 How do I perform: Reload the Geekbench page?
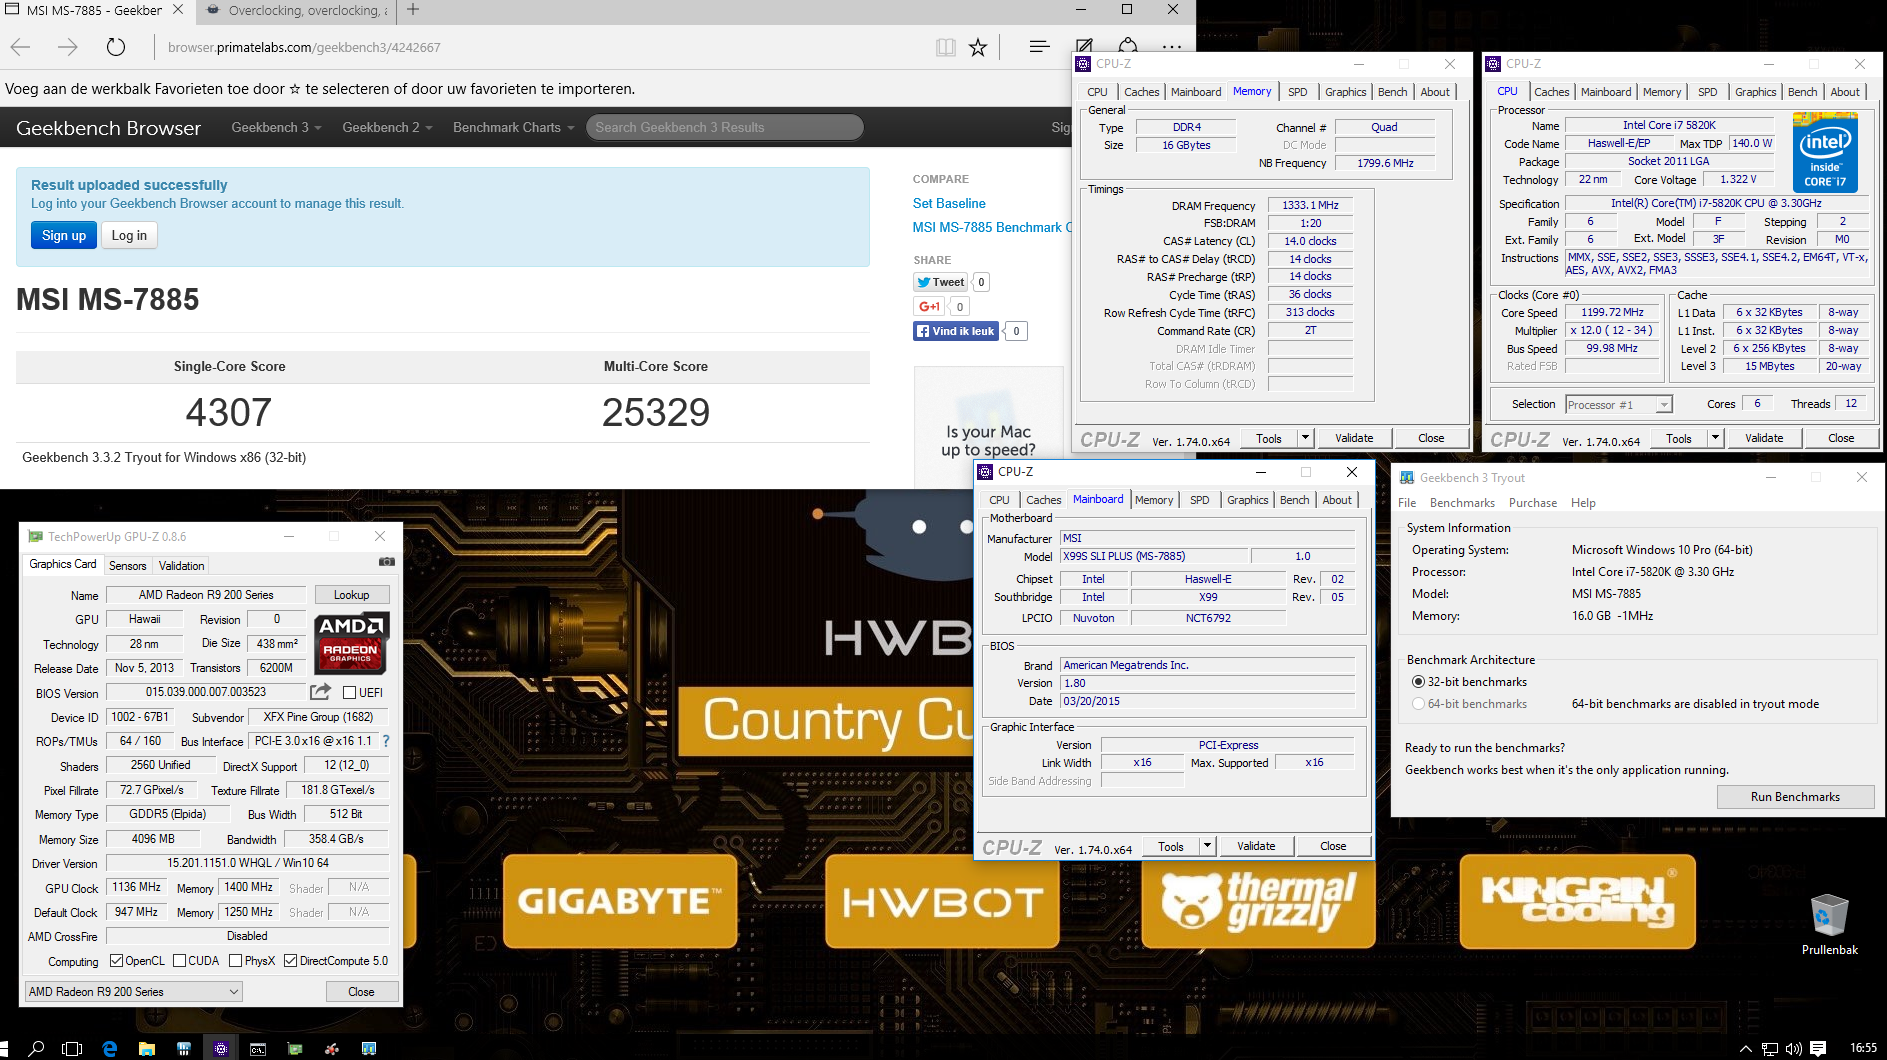point(116,47)
